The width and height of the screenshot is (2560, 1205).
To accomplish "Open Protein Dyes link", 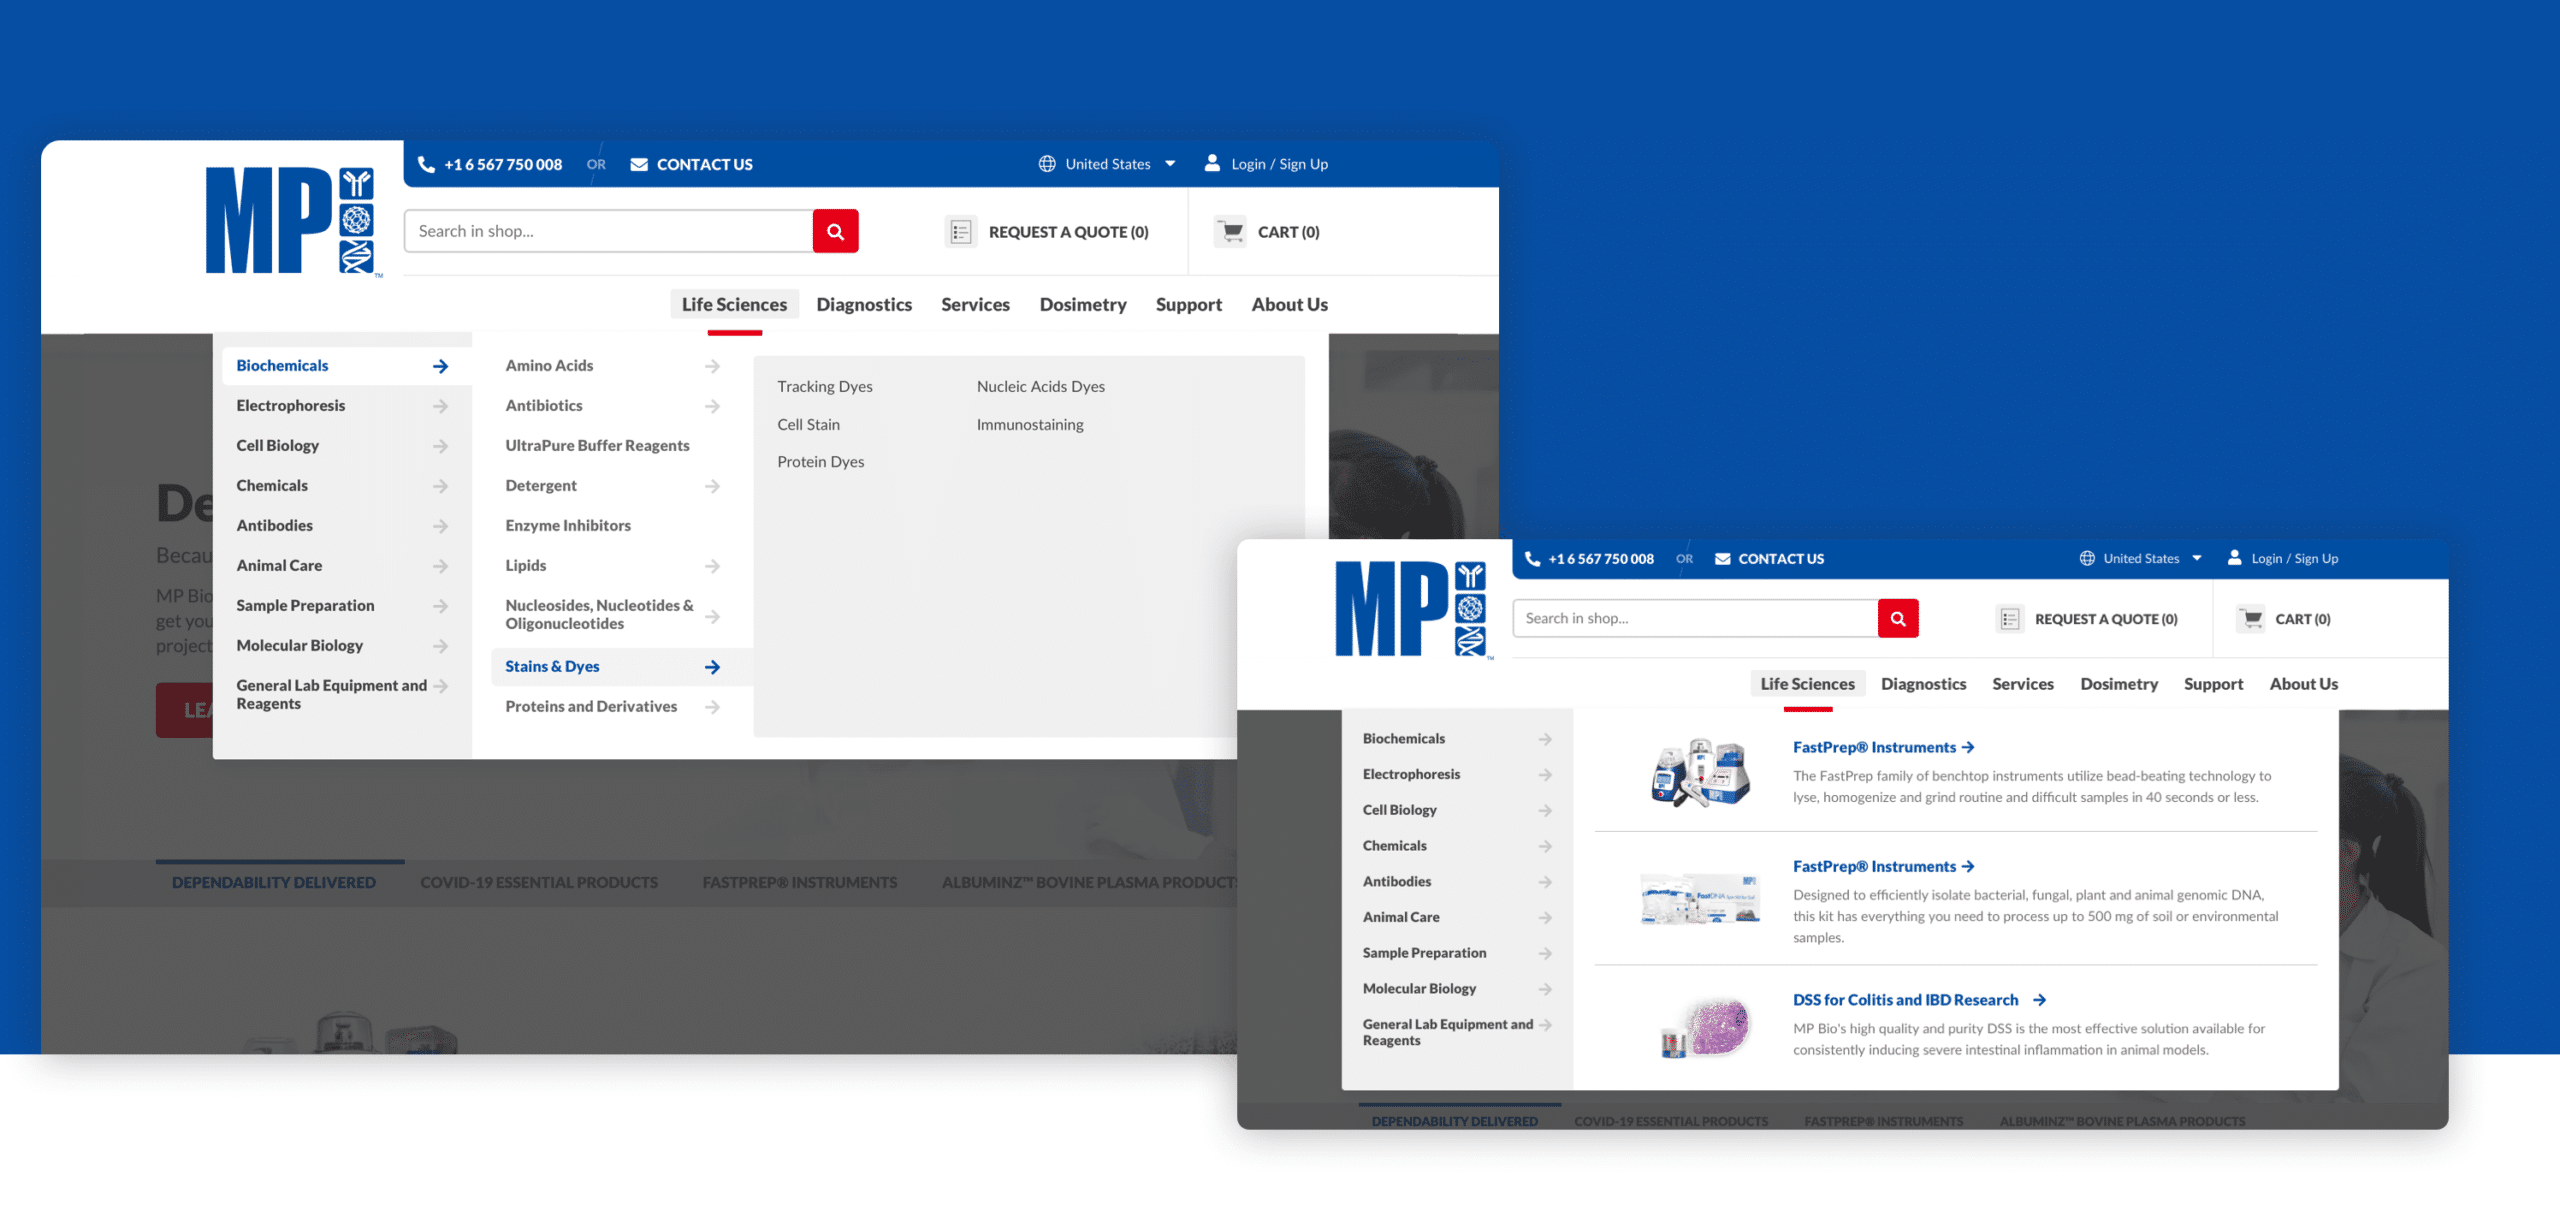I will 821,461.
